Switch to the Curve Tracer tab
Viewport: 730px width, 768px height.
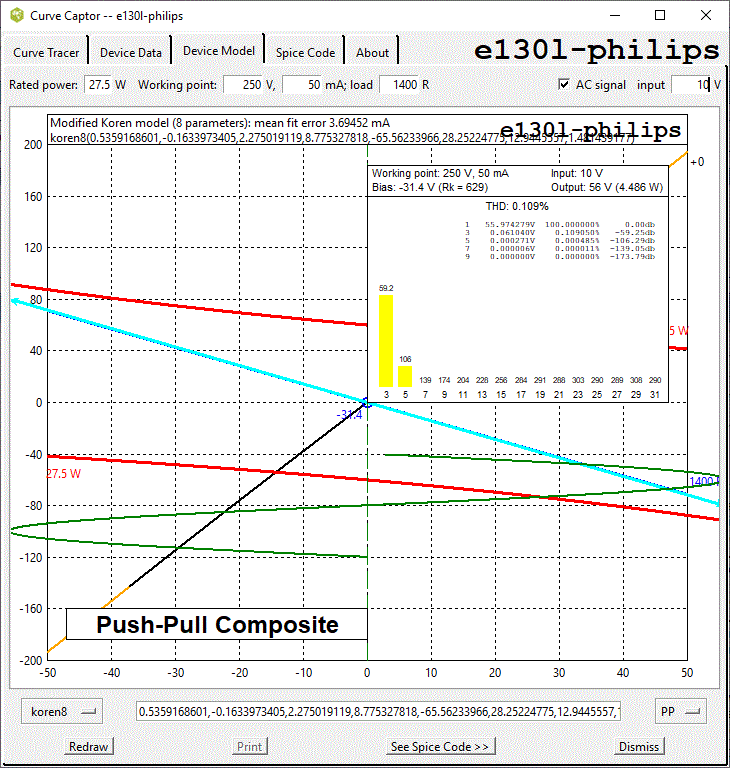46,52
